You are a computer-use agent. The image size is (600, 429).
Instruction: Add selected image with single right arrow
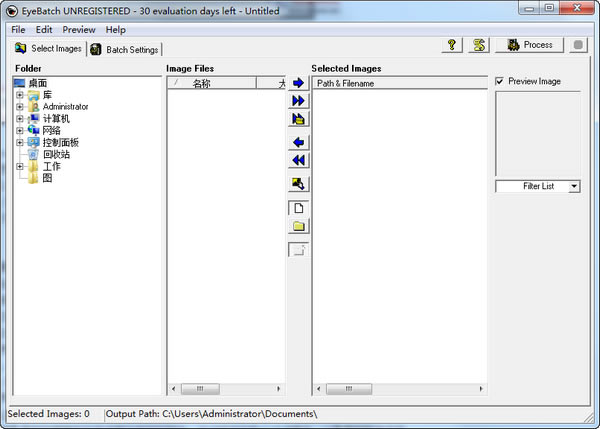click(x=298, y=83)
